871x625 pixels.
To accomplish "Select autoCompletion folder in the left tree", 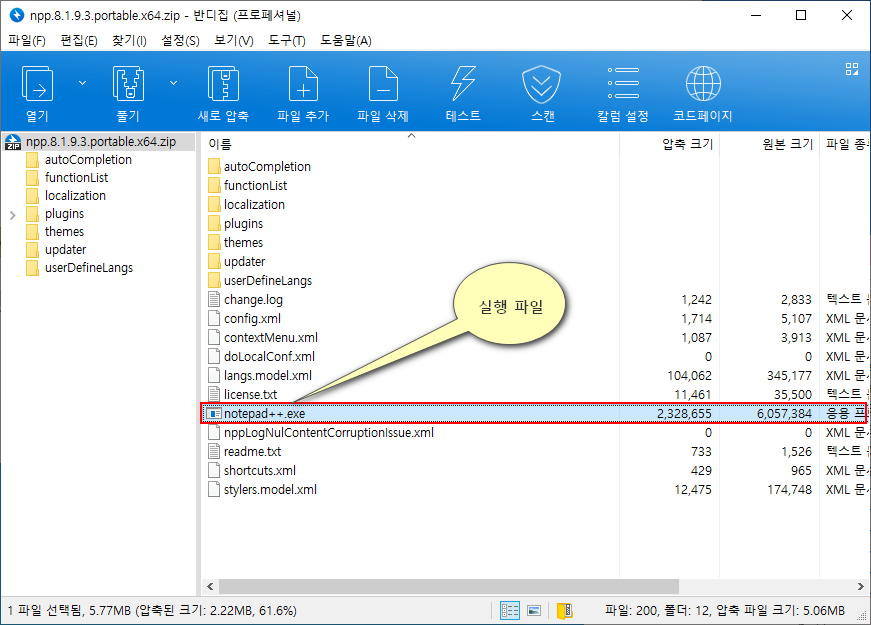I will 88,160.
